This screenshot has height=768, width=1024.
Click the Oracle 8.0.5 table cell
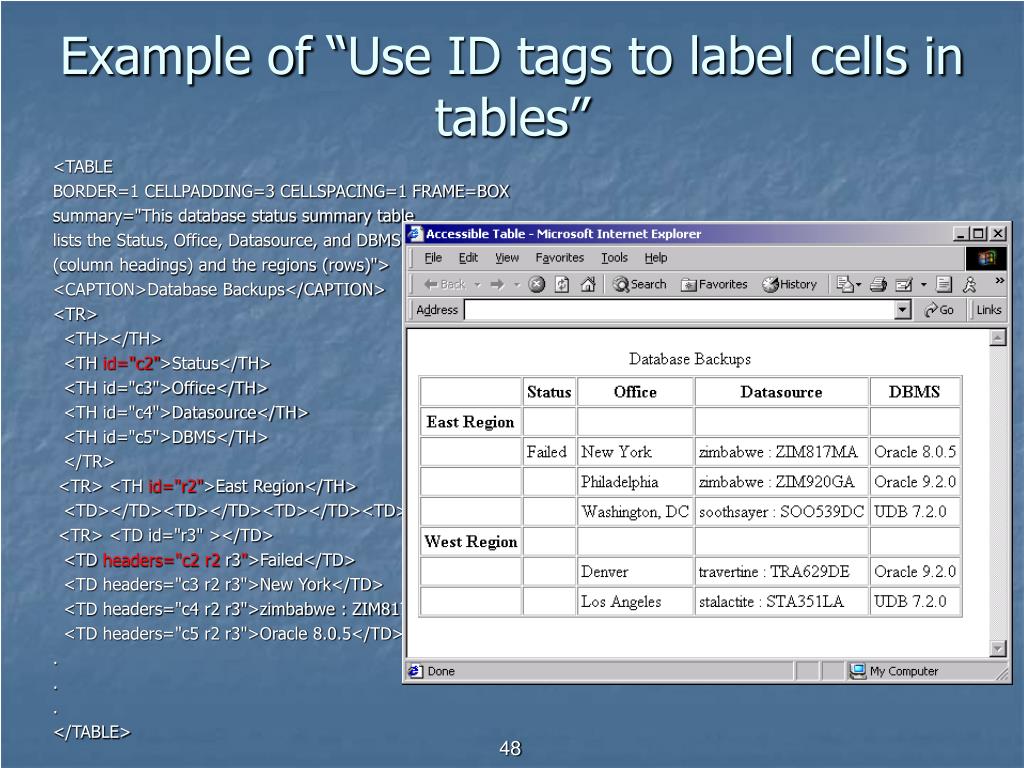[x=914, y=452]
